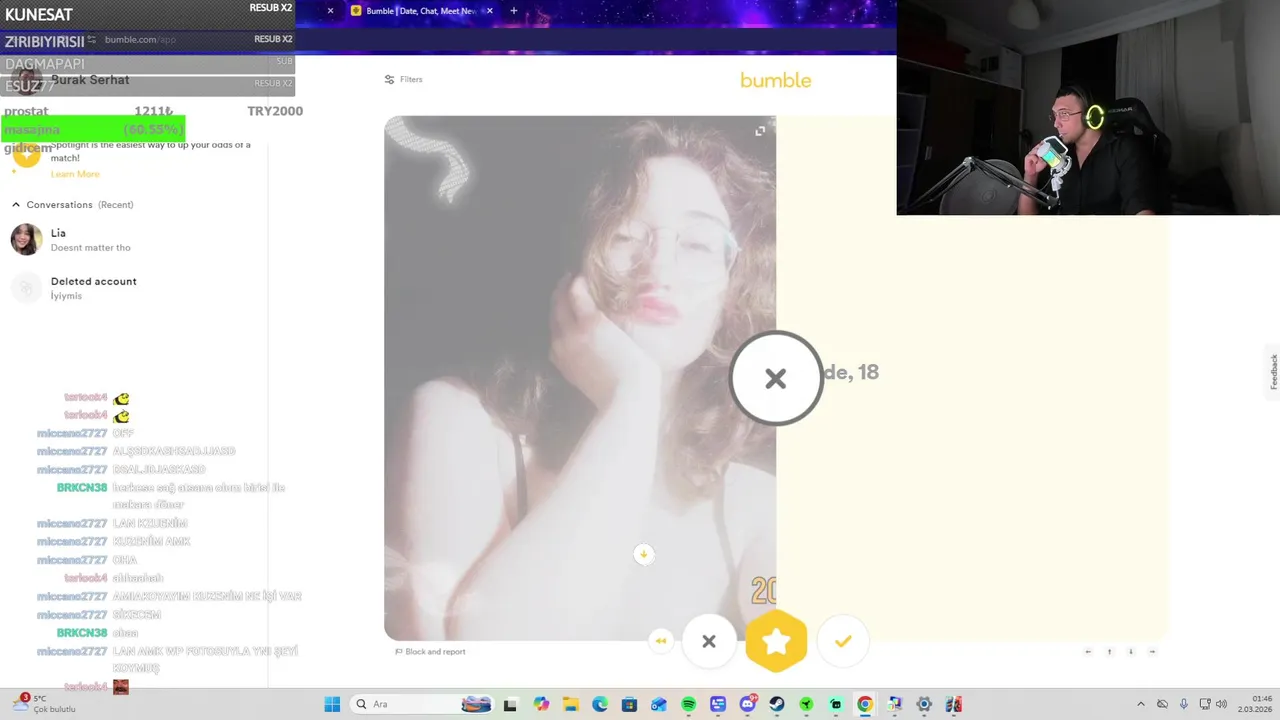Image resolution: width=1280 pixels, height=720 pixels.
Task: Click Block and report
Action: [430, 652]
